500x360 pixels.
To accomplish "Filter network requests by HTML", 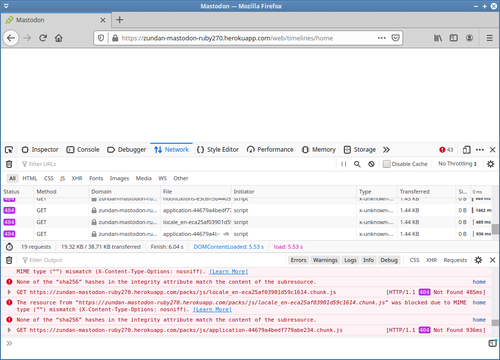I will click(x=30, y=178).
